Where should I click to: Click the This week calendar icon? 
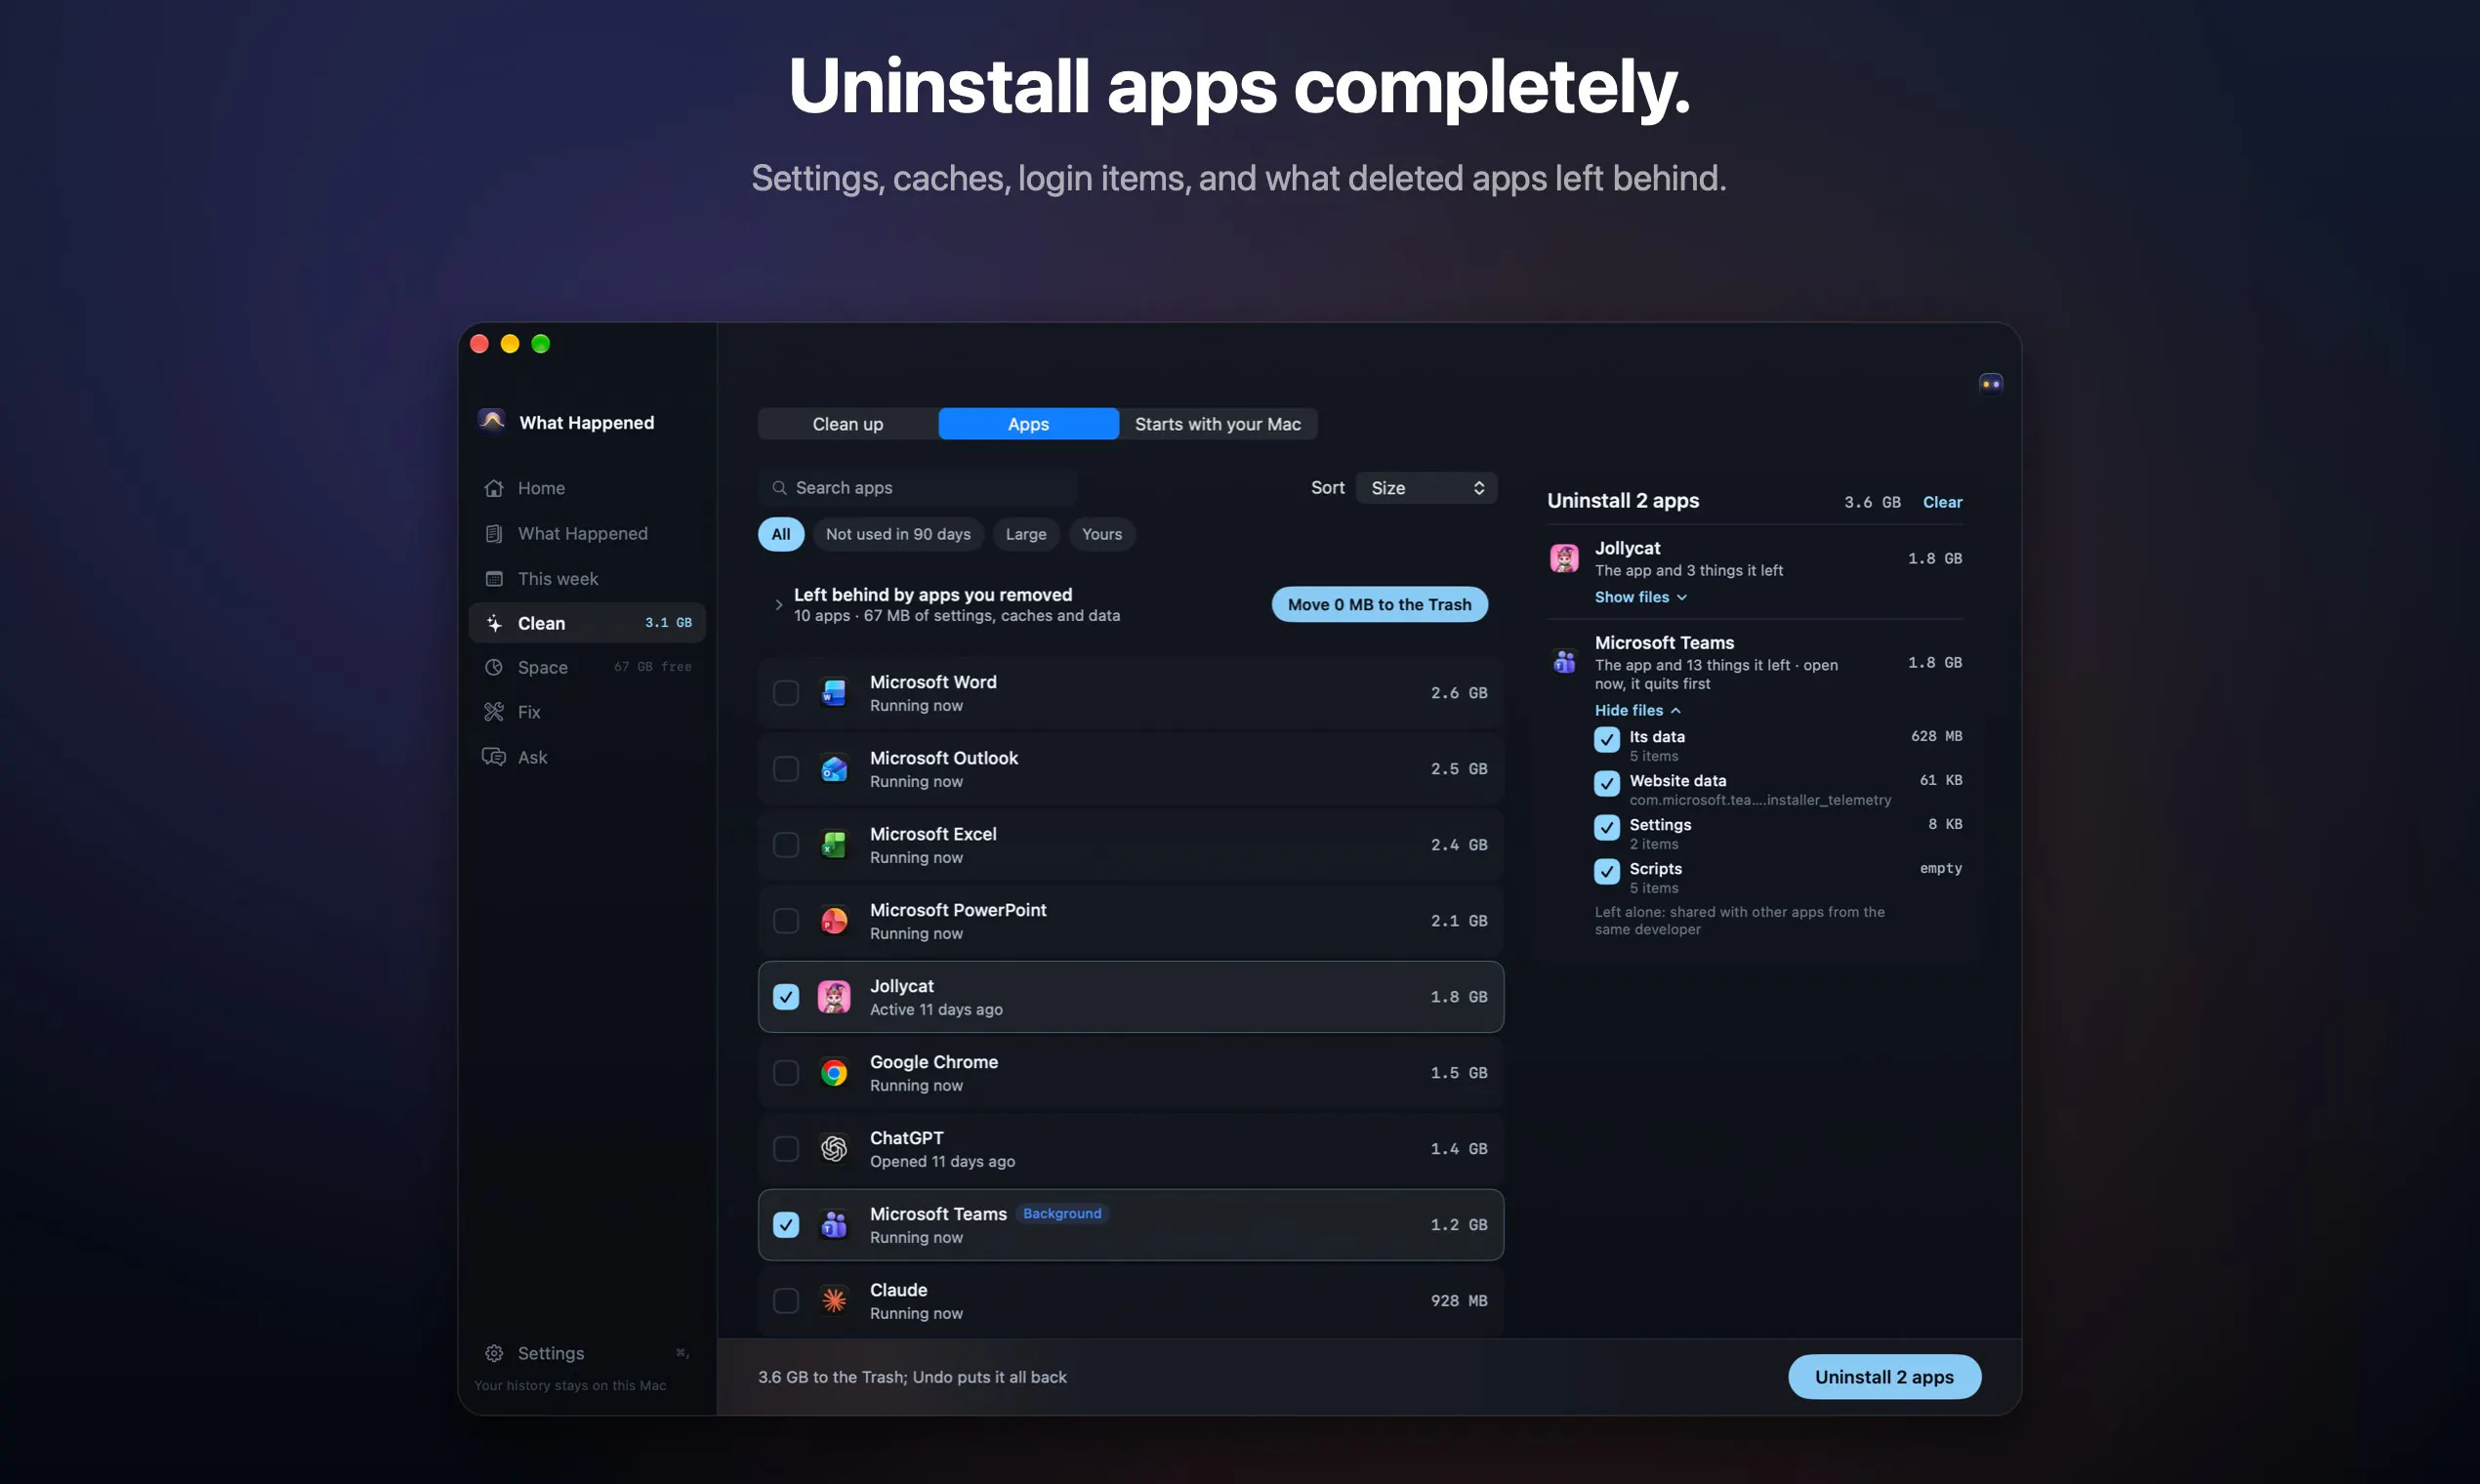[x=493, y=578]
